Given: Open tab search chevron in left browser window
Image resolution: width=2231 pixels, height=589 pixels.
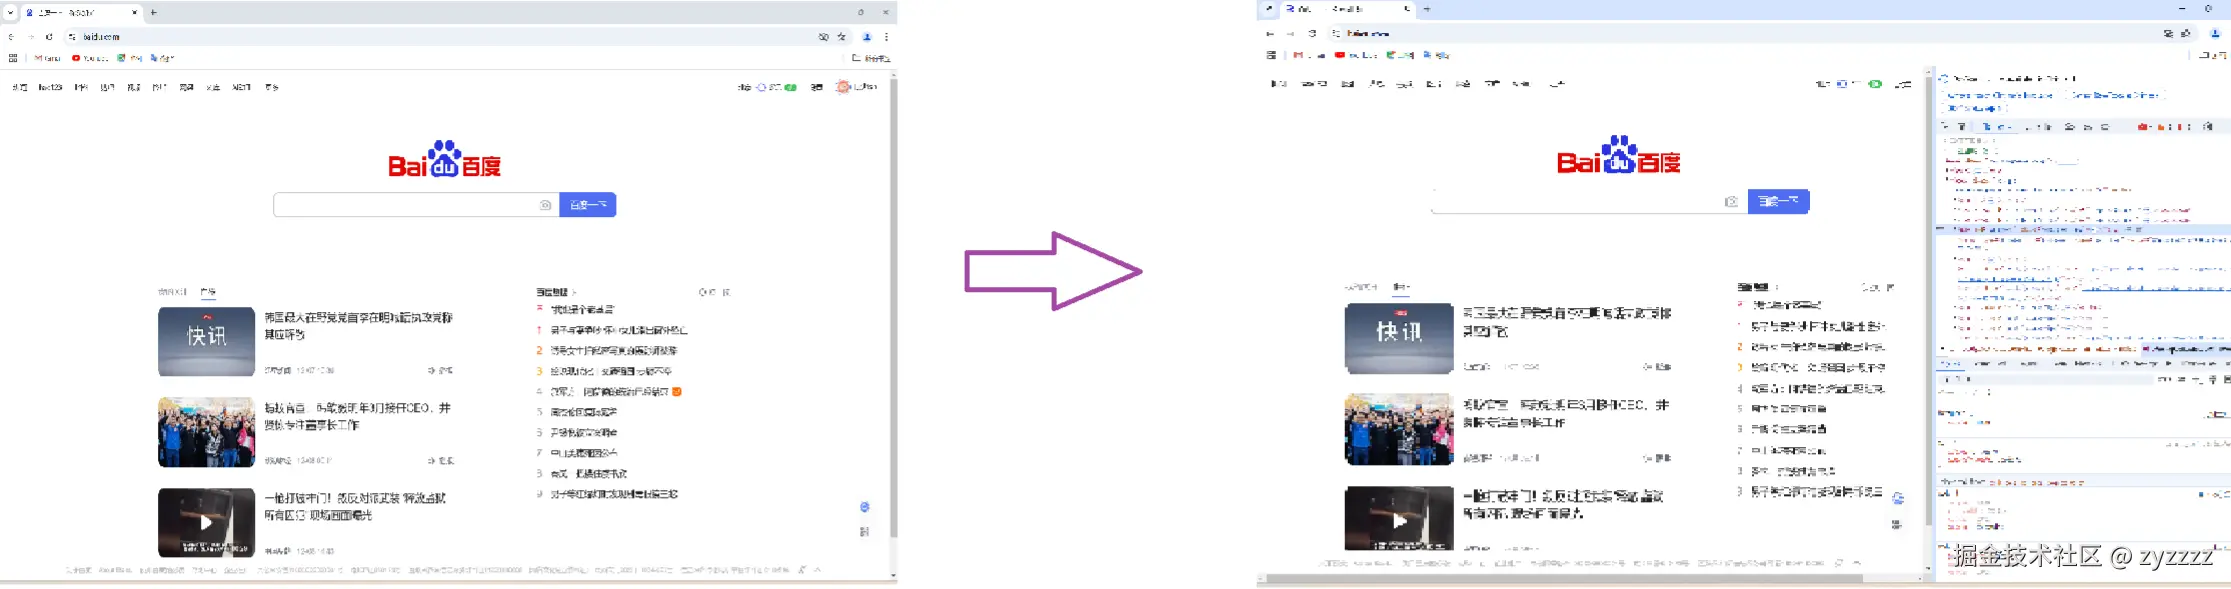Looking at the screenshot, I should [10, 13].
